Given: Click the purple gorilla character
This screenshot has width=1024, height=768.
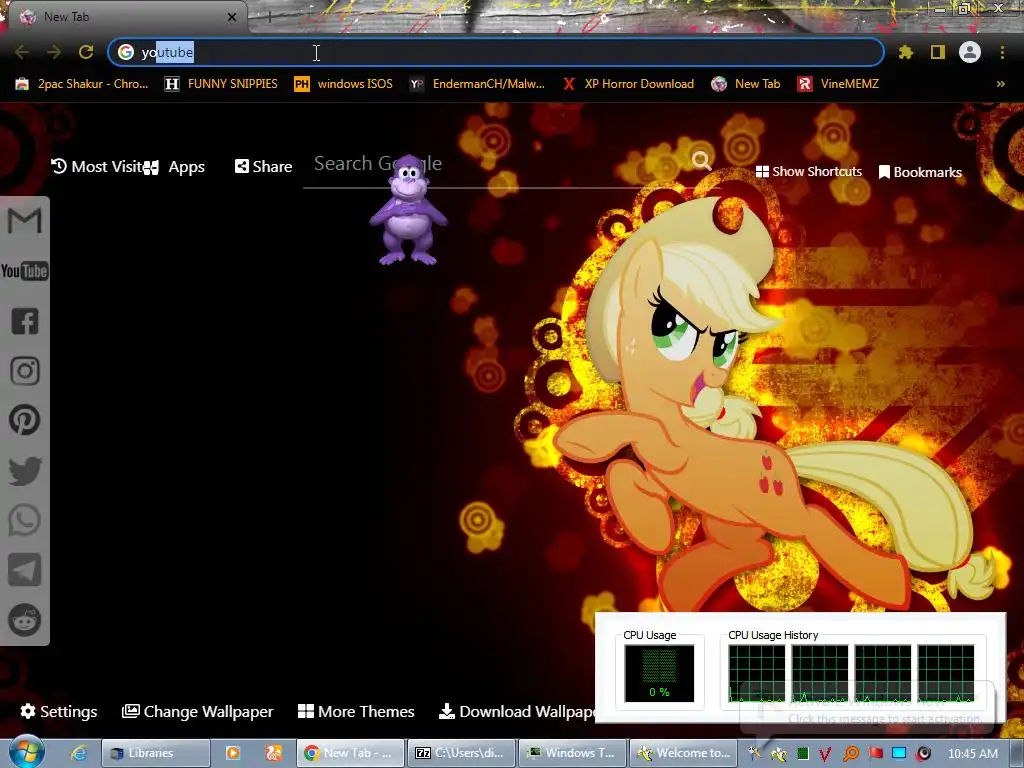Looking at the screenshot, I should pyautogui.click(x=408, y=210).
